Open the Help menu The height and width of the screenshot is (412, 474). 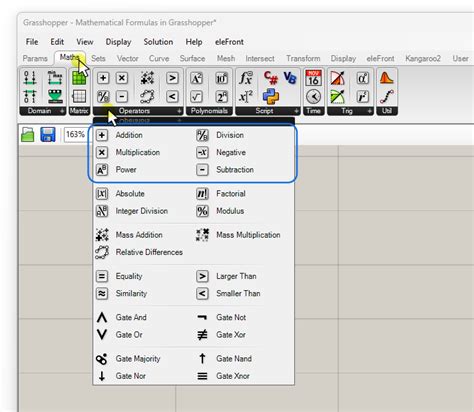tap(194, 42)
